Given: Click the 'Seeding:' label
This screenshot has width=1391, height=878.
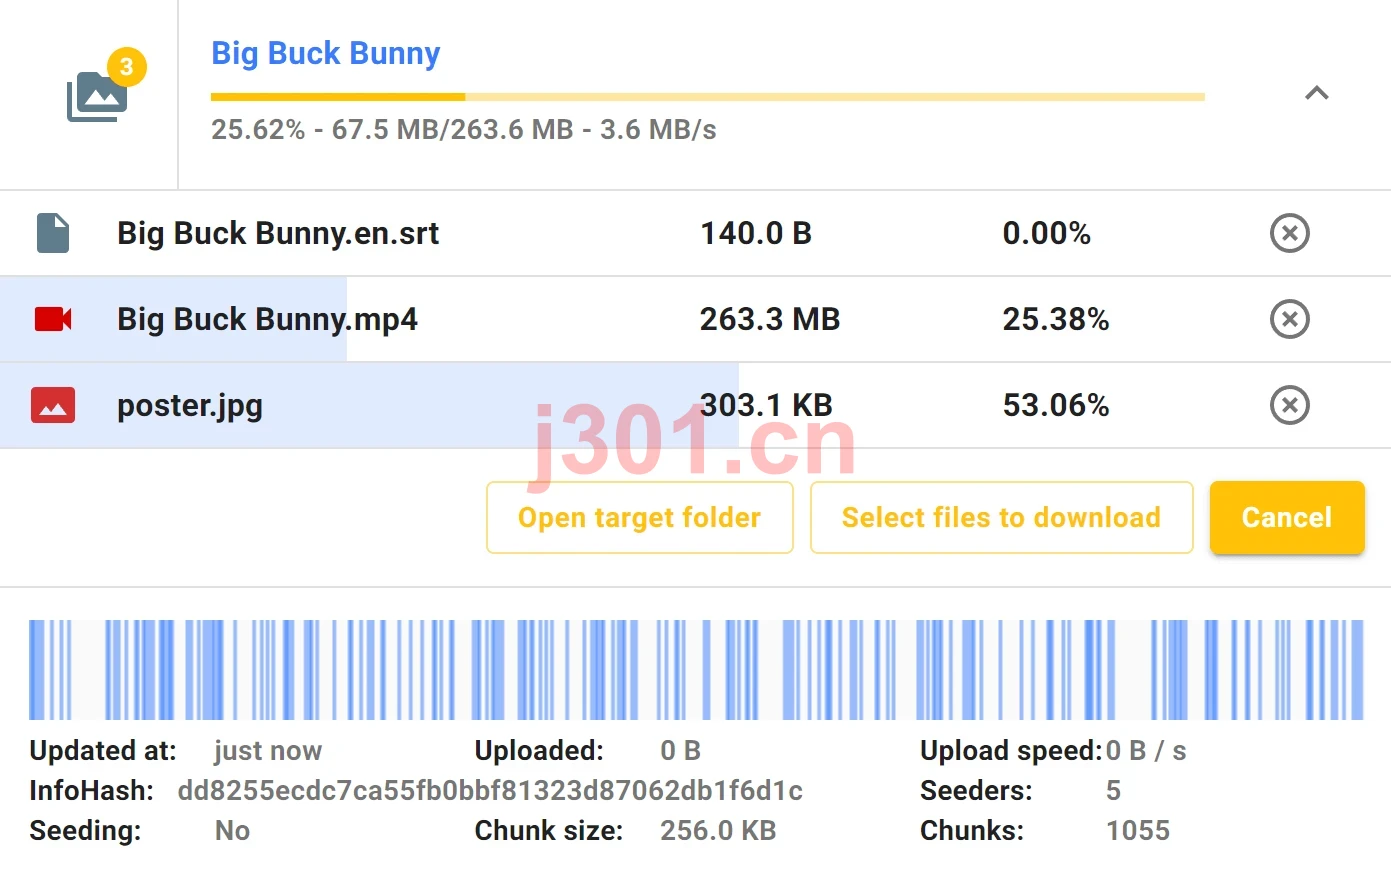Looking at the screenshot, I should coord(85,831).
